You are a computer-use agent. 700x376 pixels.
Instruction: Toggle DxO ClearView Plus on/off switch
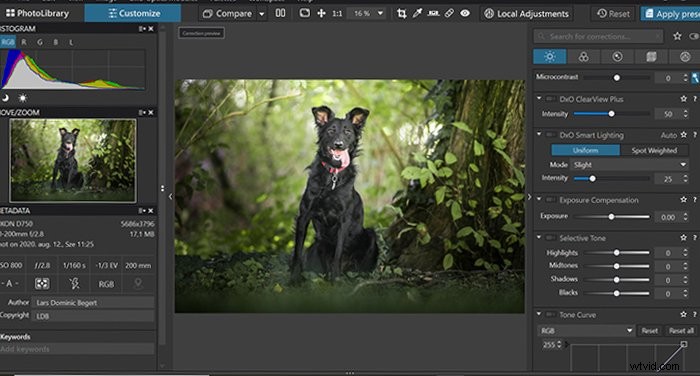pos(550,99)
